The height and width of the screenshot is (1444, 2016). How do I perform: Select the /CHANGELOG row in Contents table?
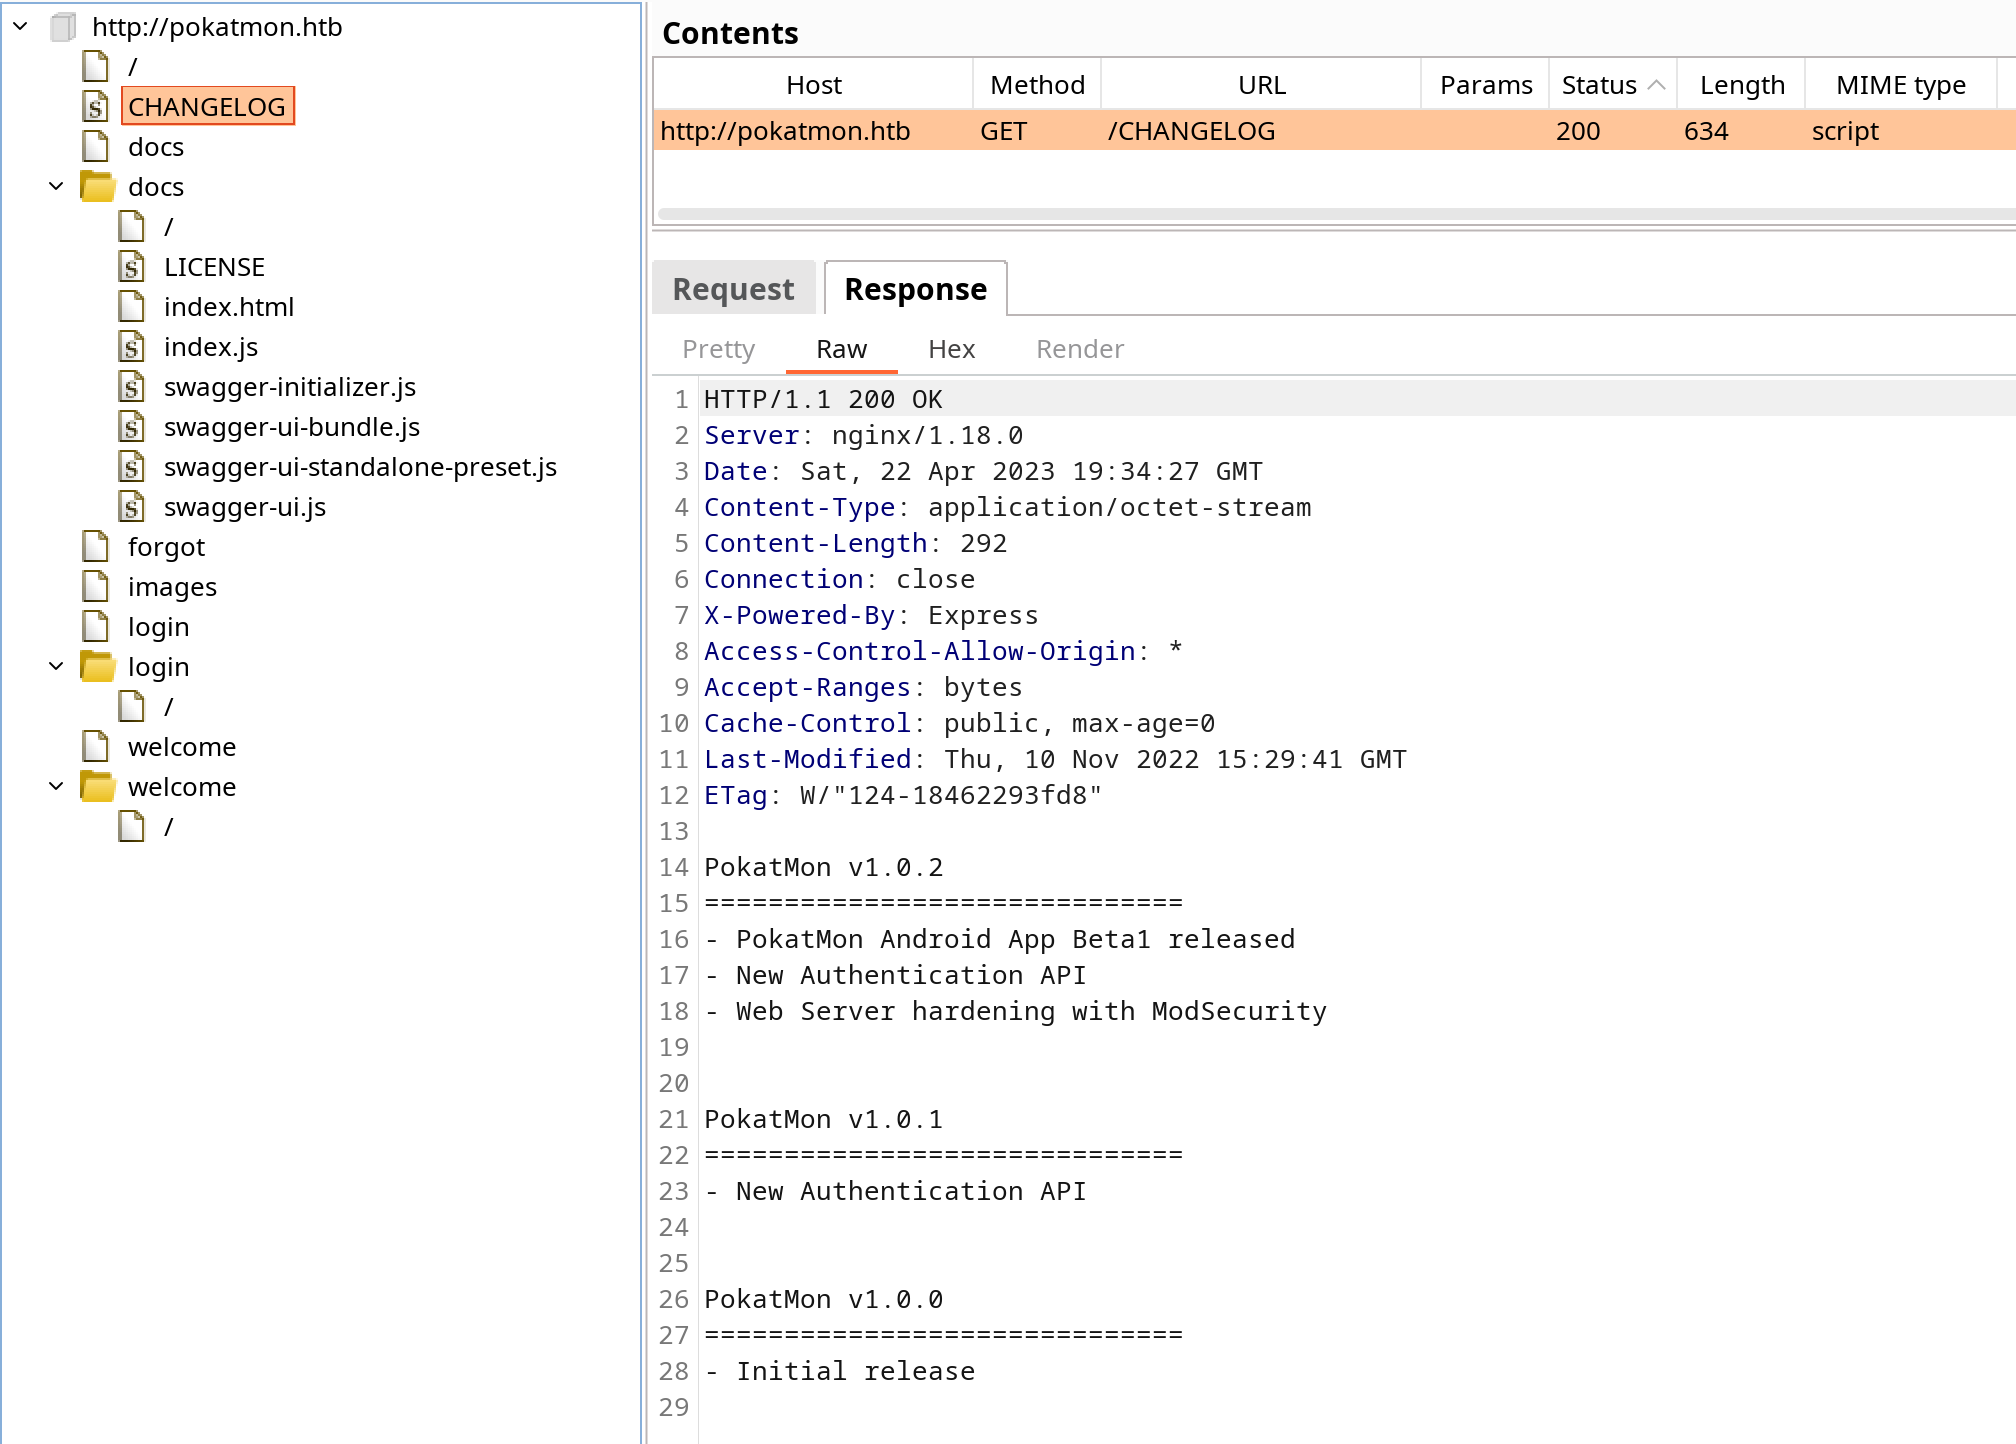(x=1334, y=131)
